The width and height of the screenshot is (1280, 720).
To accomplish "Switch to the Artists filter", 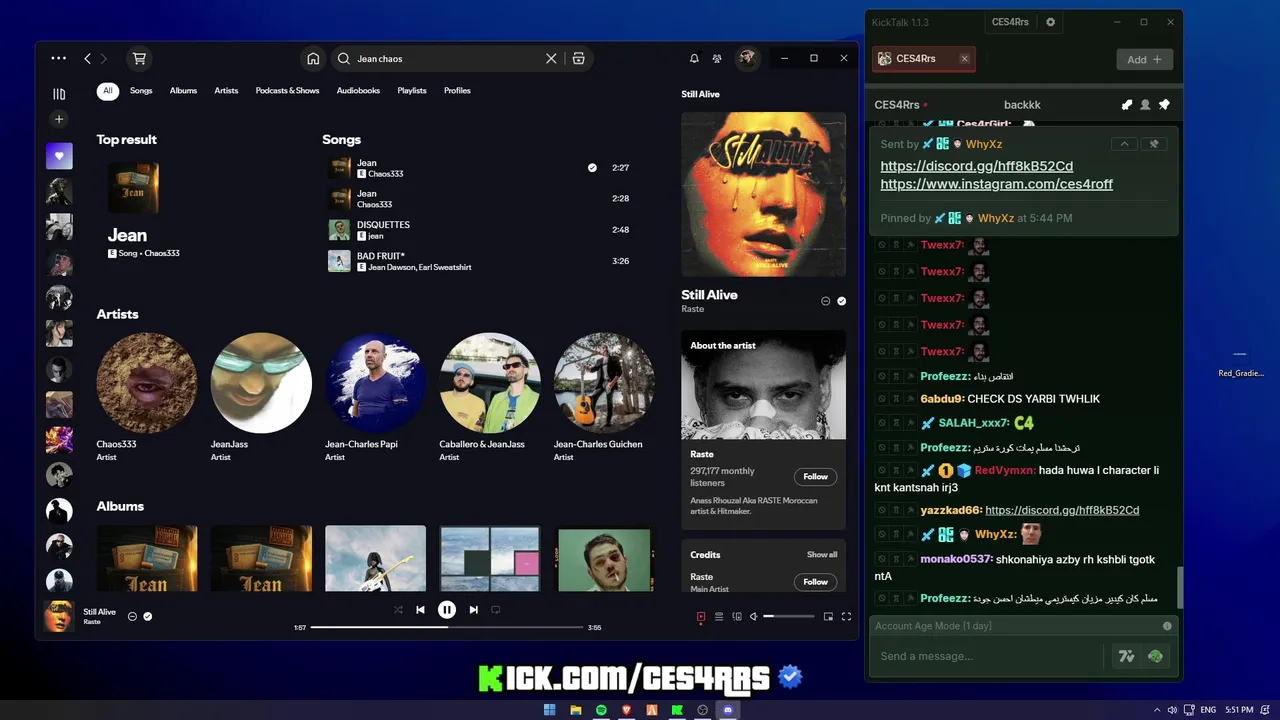I will [226, 91].
